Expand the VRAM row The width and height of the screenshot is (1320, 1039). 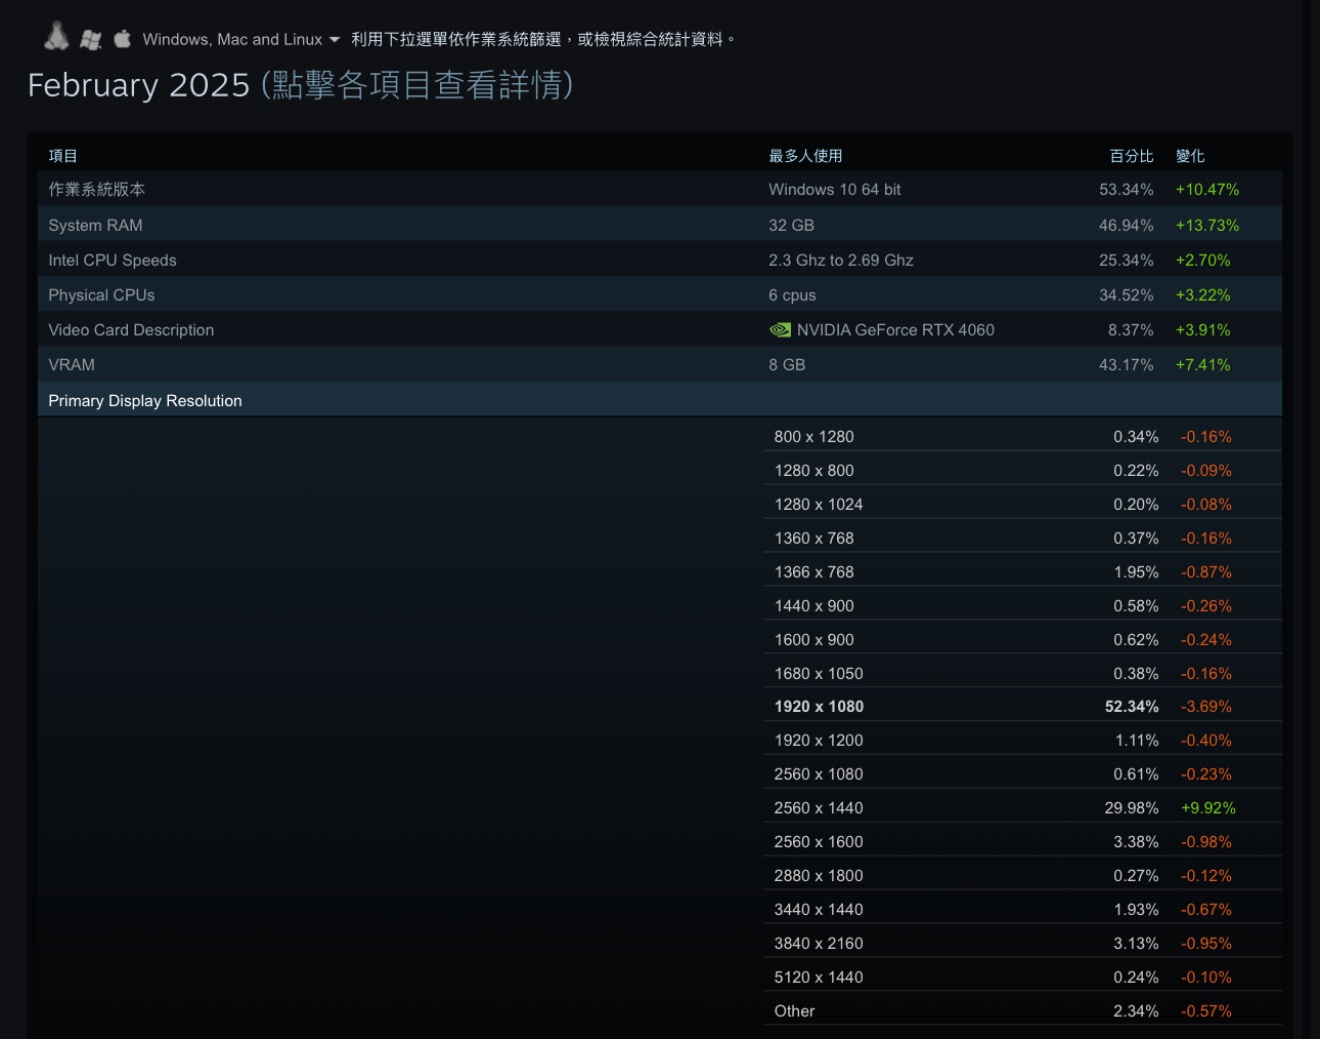tap(71, 365)
